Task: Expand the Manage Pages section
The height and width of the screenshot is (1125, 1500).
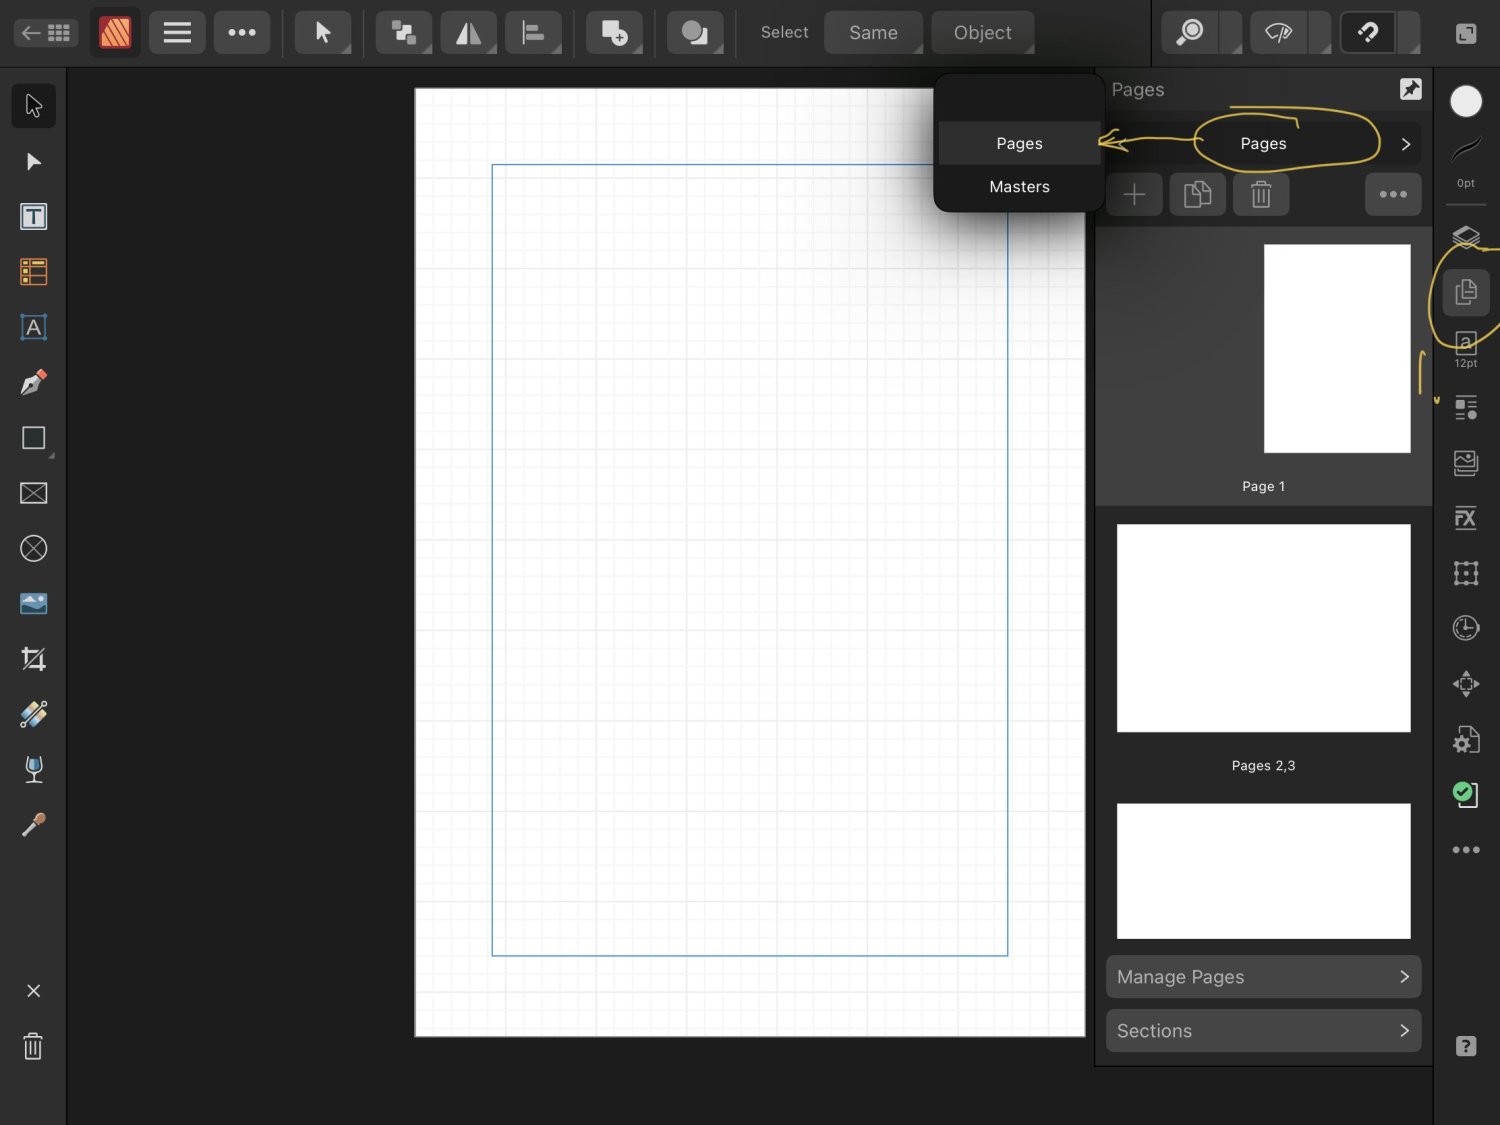Action: pos(1263,977)
